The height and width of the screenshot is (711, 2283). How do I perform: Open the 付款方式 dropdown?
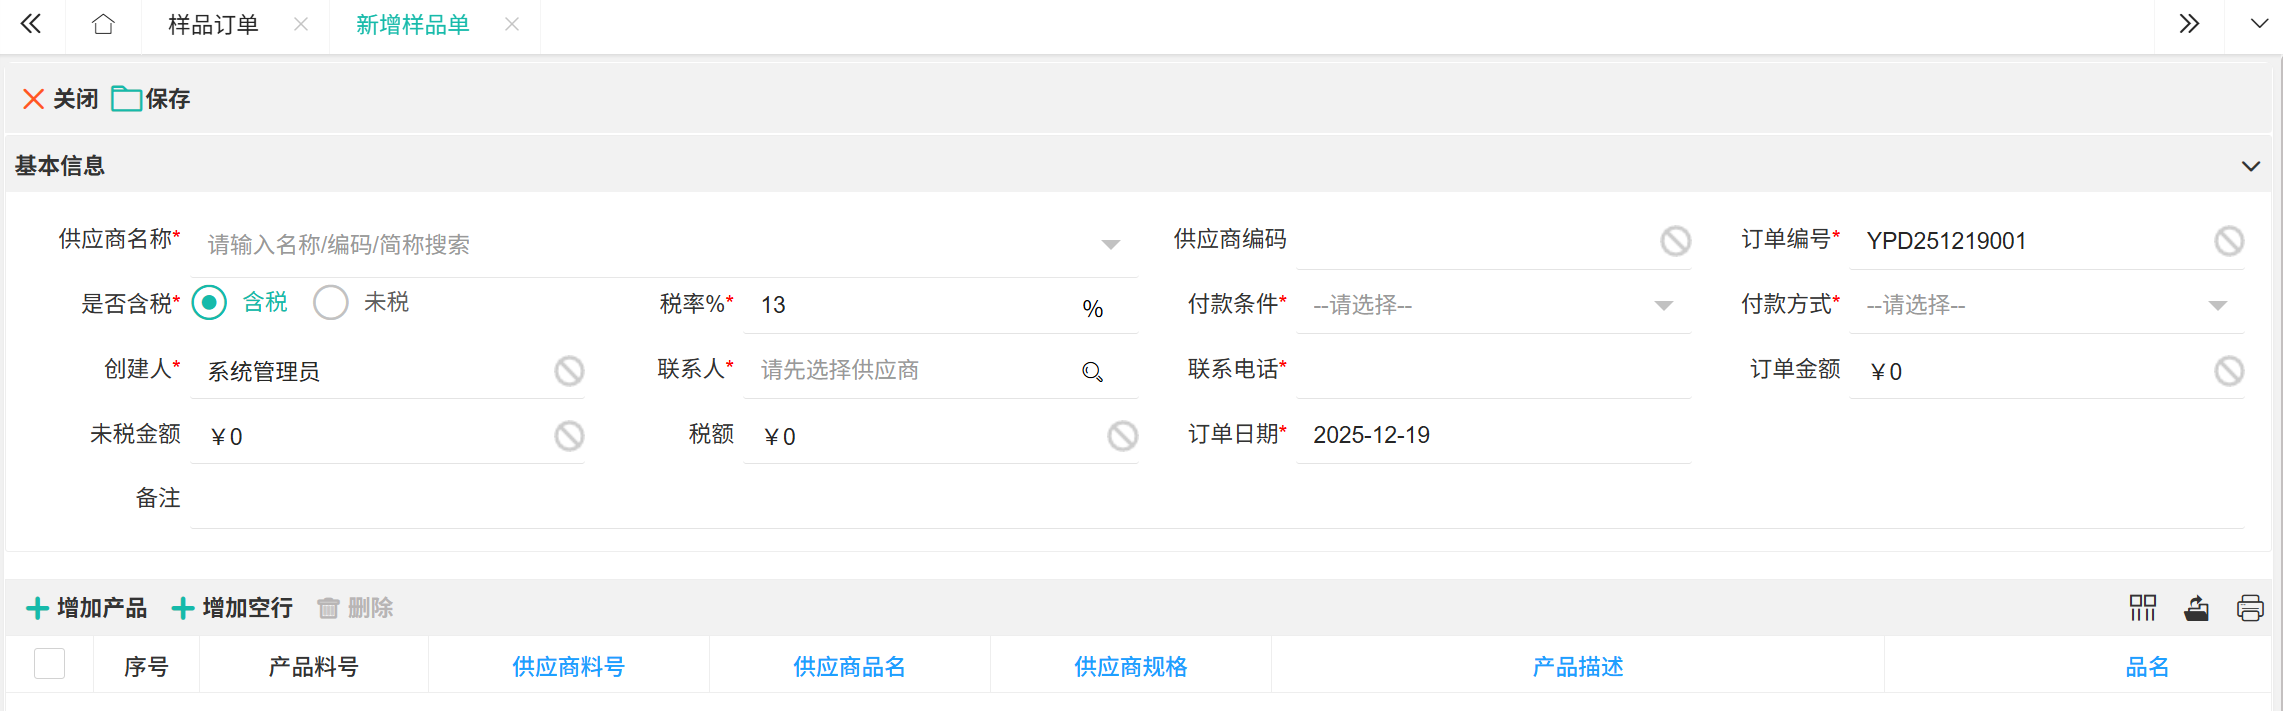[2217, 306]
